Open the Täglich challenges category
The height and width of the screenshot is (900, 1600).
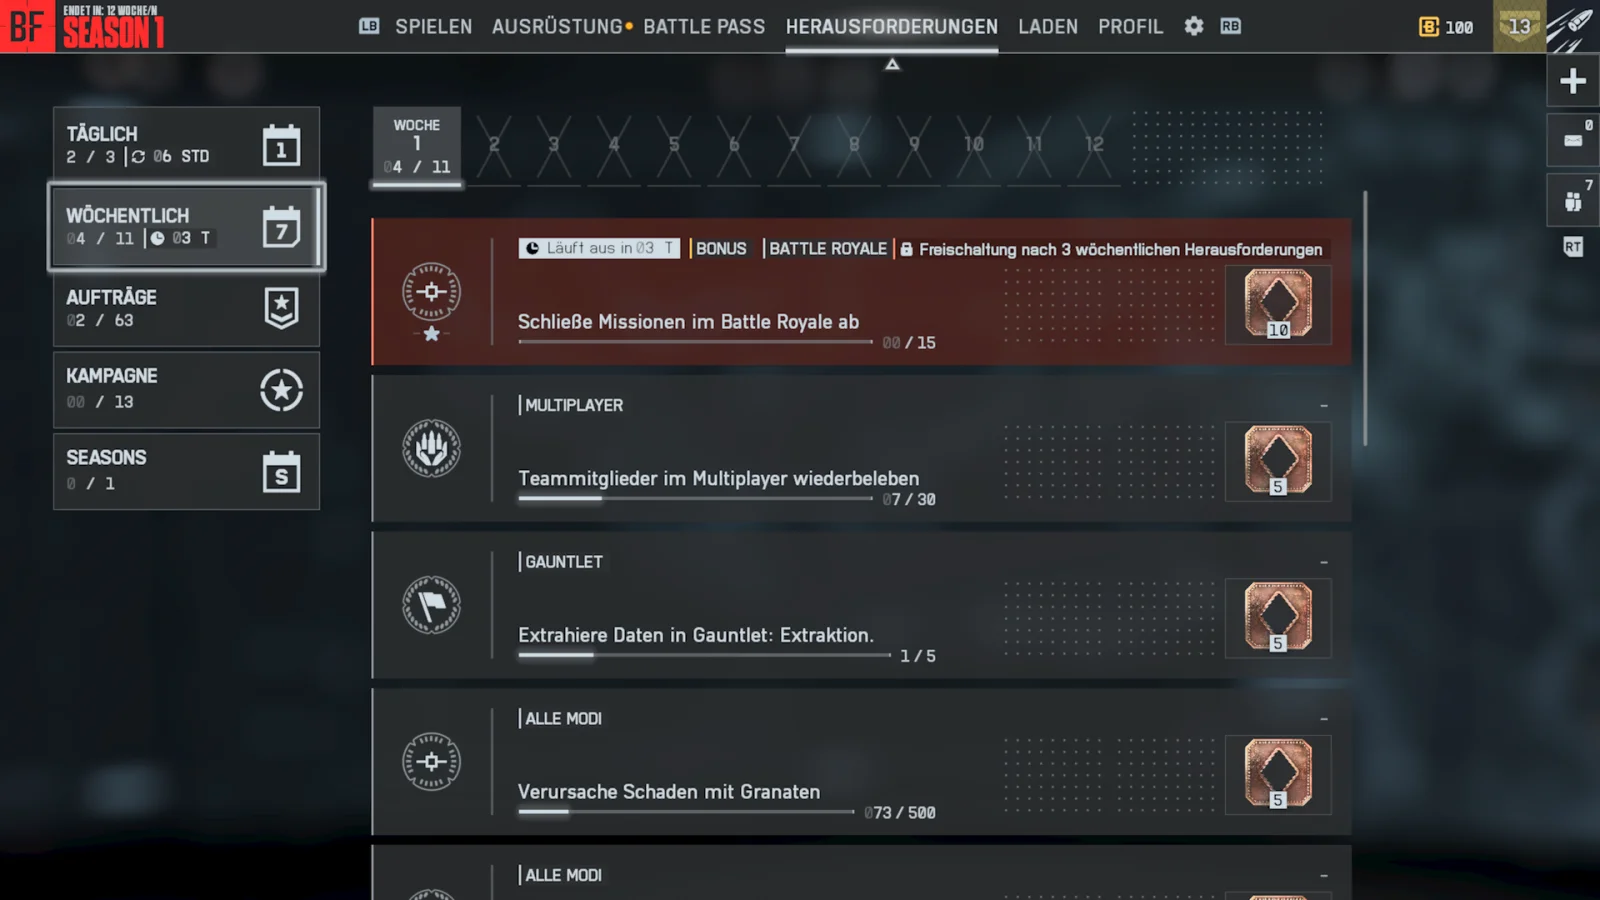pos(186,145)
